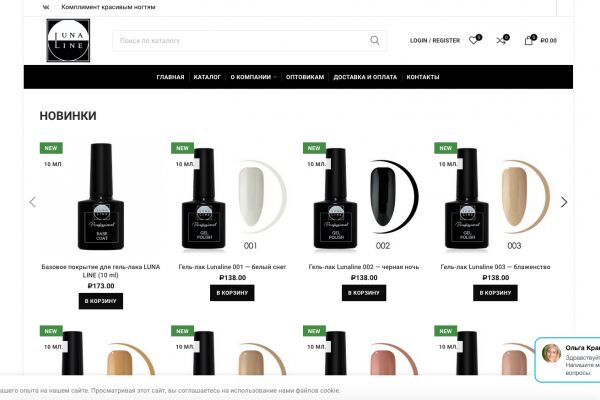Open the Ольга chat widget popup
The width and height of the screenshot is (600, 400).
tap(568, 360)
